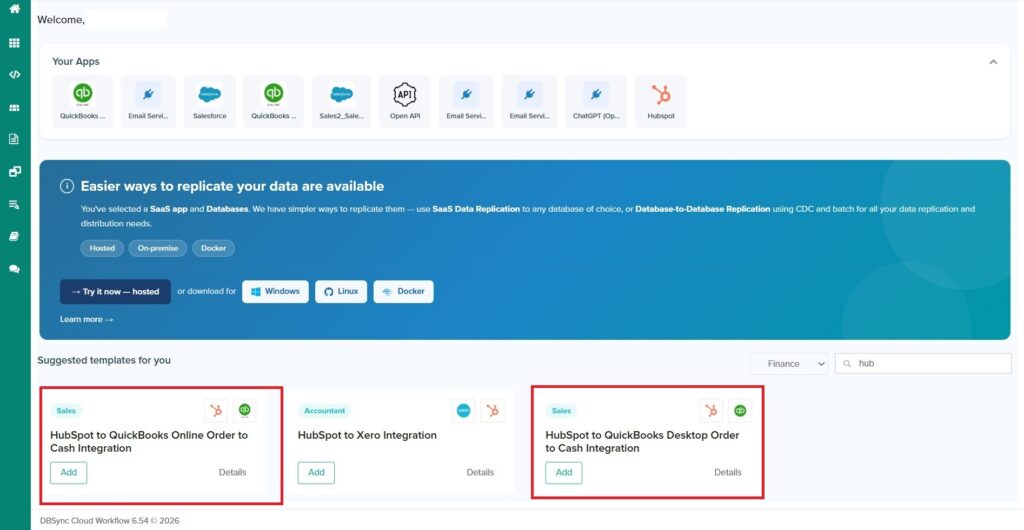Select the On-premise chip
The image size is (1024, 530).
(x=157, y=248)
